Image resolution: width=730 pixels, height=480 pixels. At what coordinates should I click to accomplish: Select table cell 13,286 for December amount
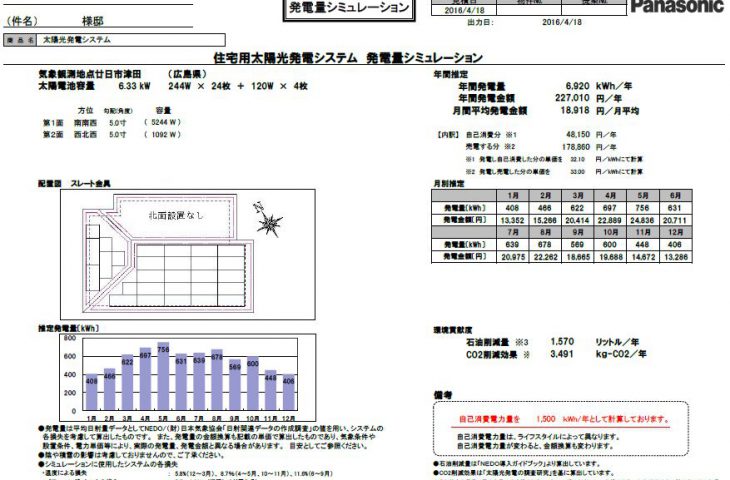point(676,257)
